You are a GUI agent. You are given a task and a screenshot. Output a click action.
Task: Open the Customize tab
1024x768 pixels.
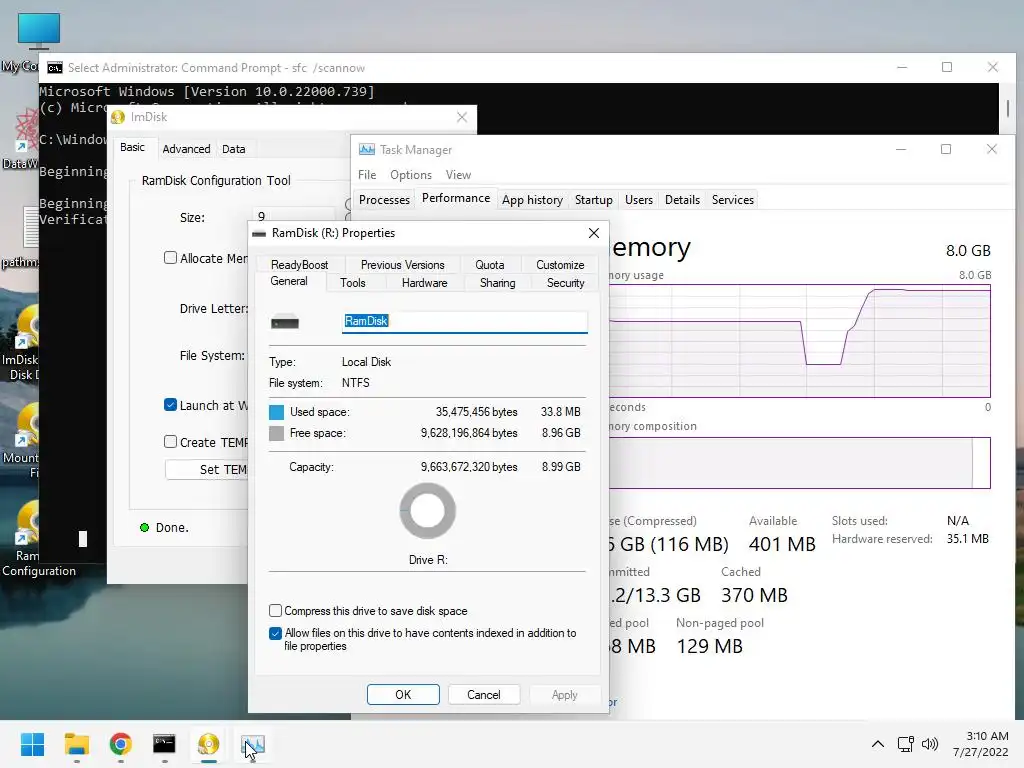(x=560, y=264)
